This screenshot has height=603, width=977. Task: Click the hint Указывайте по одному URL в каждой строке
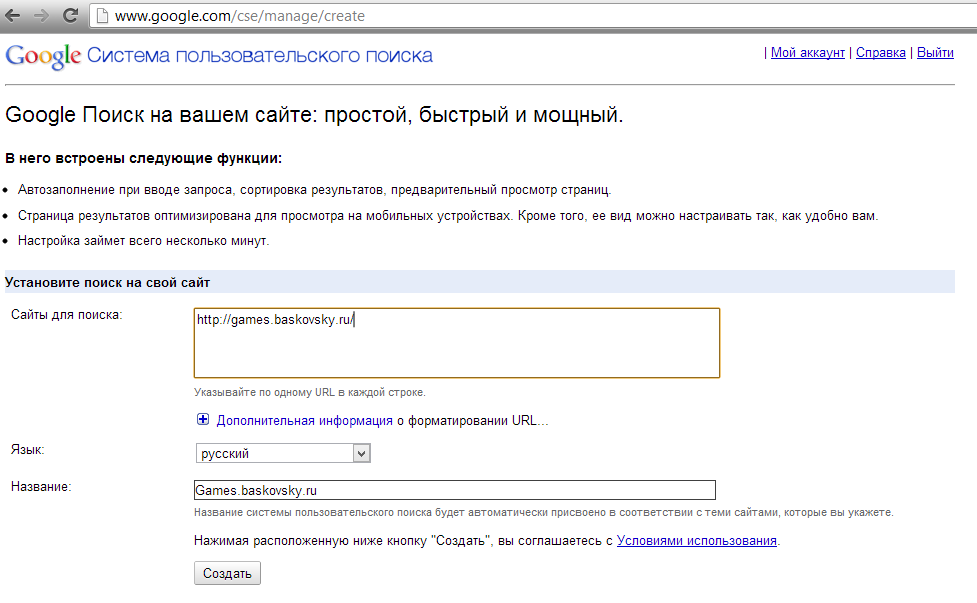pyautogui.click(x=310, y=392)
